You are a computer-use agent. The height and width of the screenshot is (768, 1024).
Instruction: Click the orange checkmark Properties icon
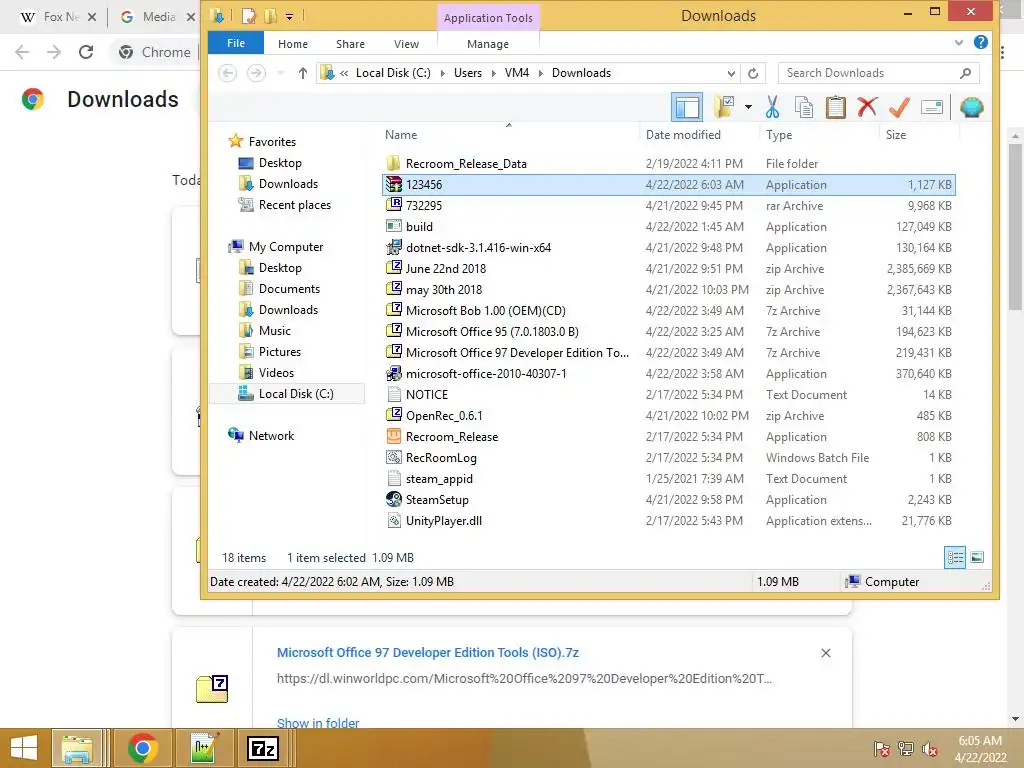coord(899,107)
